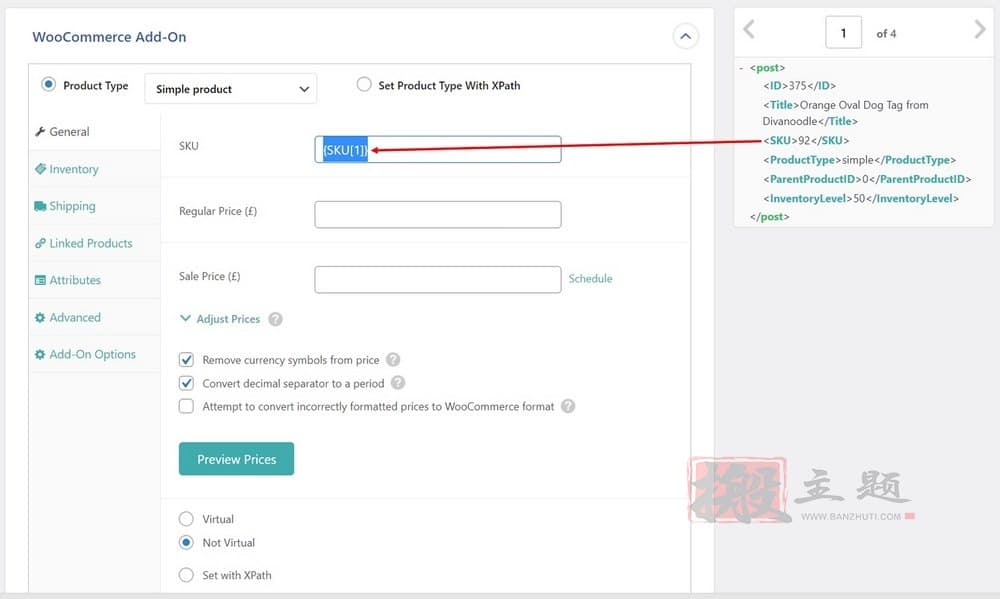Uncheck Remove currency symbols from price

tap(186, 360)
